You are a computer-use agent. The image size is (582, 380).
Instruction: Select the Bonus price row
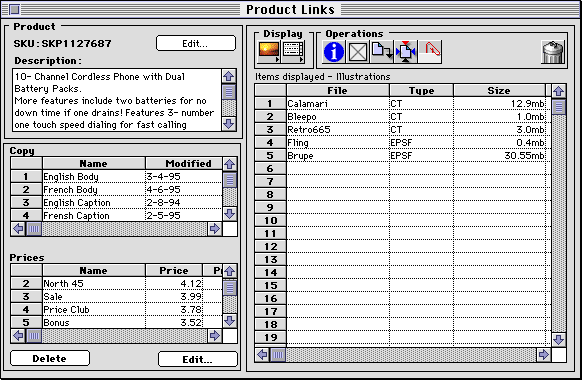[117, 322]
